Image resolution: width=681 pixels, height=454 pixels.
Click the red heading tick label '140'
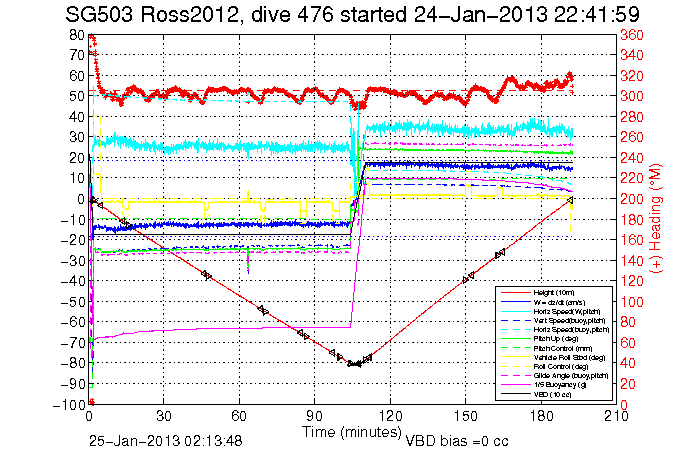(x=632, y=261)
